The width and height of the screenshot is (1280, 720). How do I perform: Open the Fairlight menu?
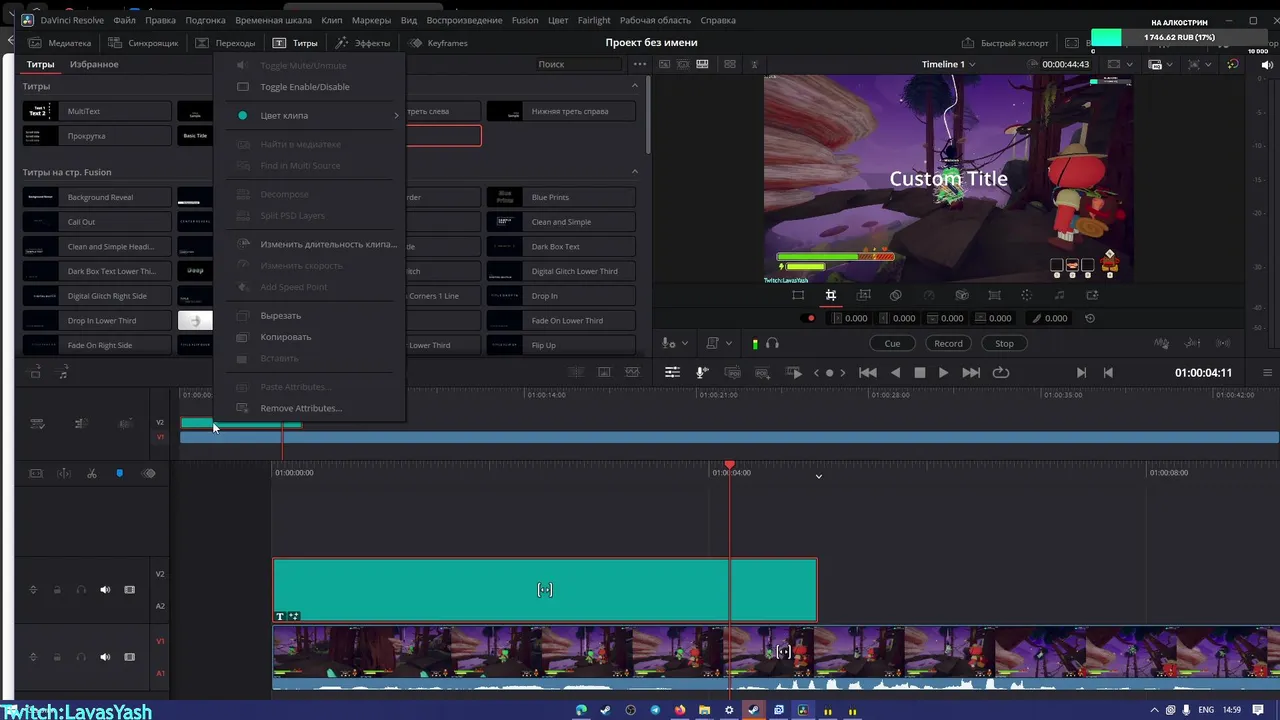[x=594, y=20]
